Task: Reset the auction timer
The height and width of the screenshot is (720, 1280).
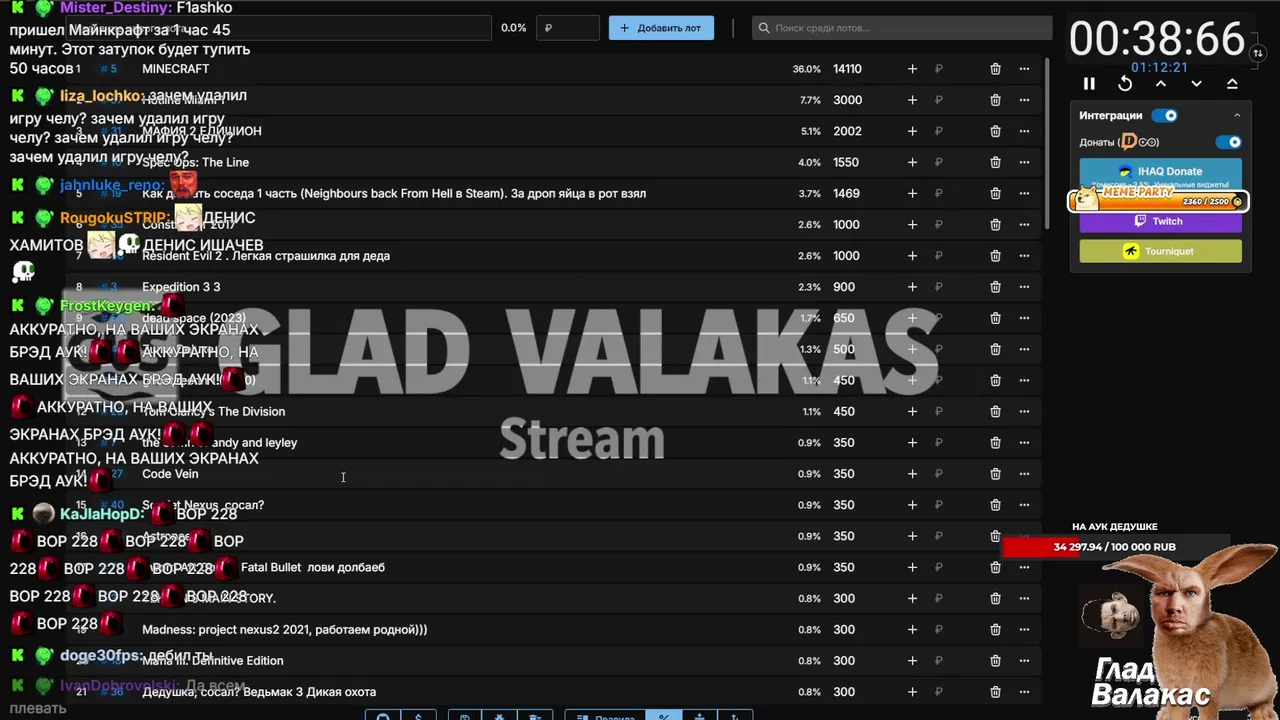Action: click(1125, 84)
